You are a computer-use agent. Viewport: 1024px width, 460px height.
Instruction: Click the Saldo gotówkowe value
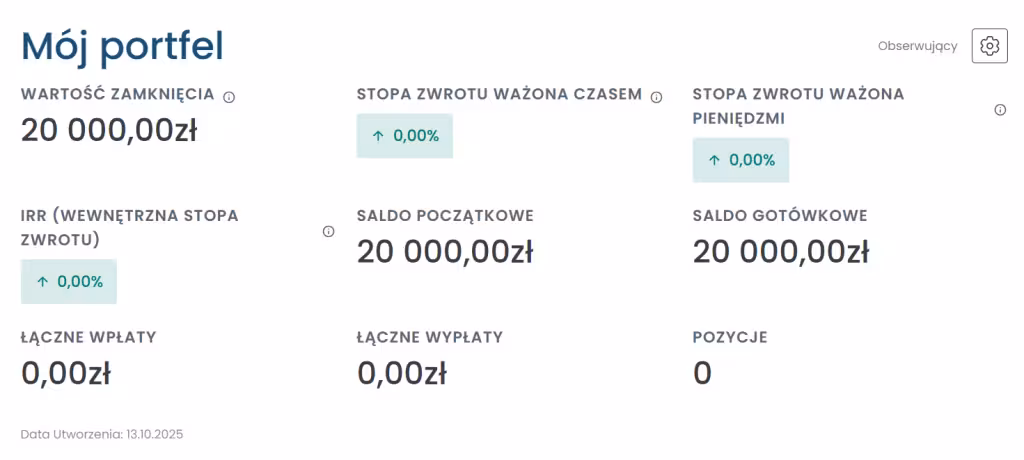point(781,252)
